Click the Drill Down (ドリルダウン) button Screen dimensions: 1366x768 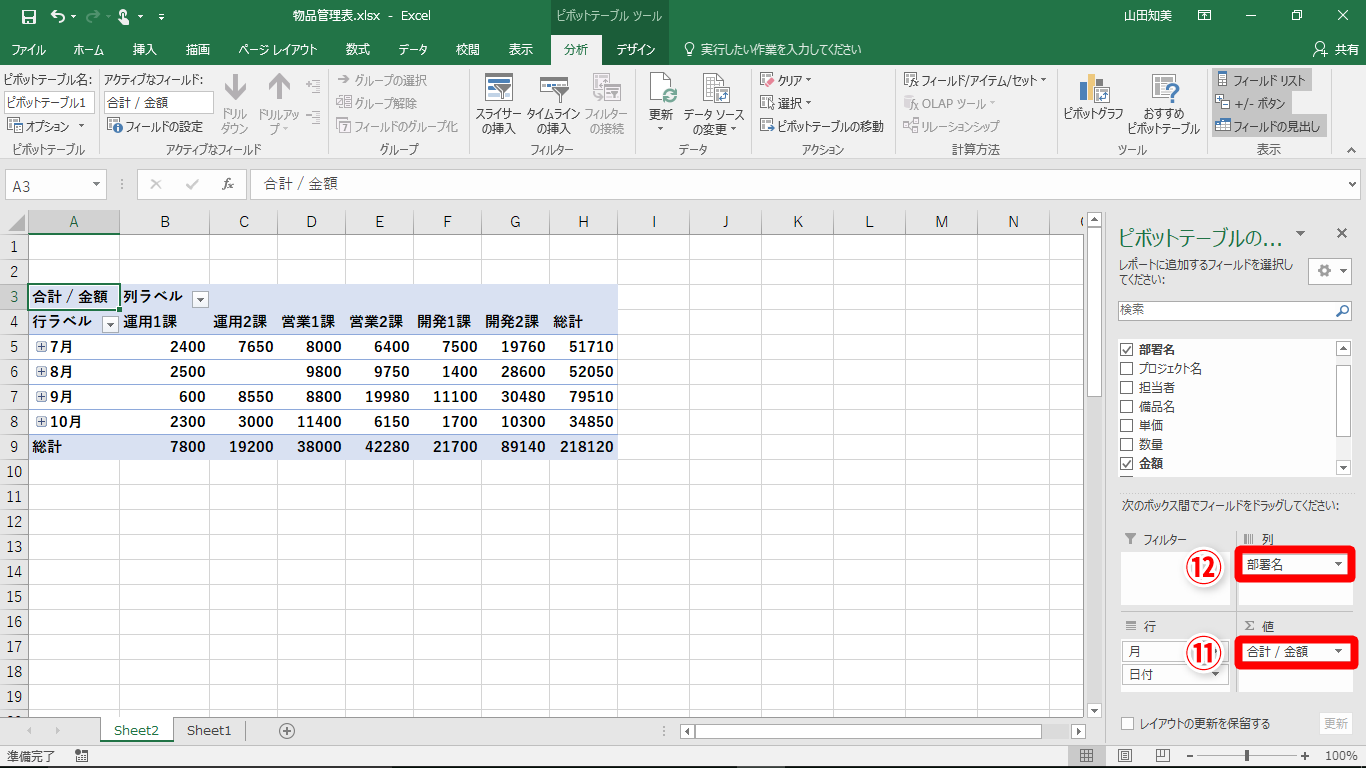(235, 103)
